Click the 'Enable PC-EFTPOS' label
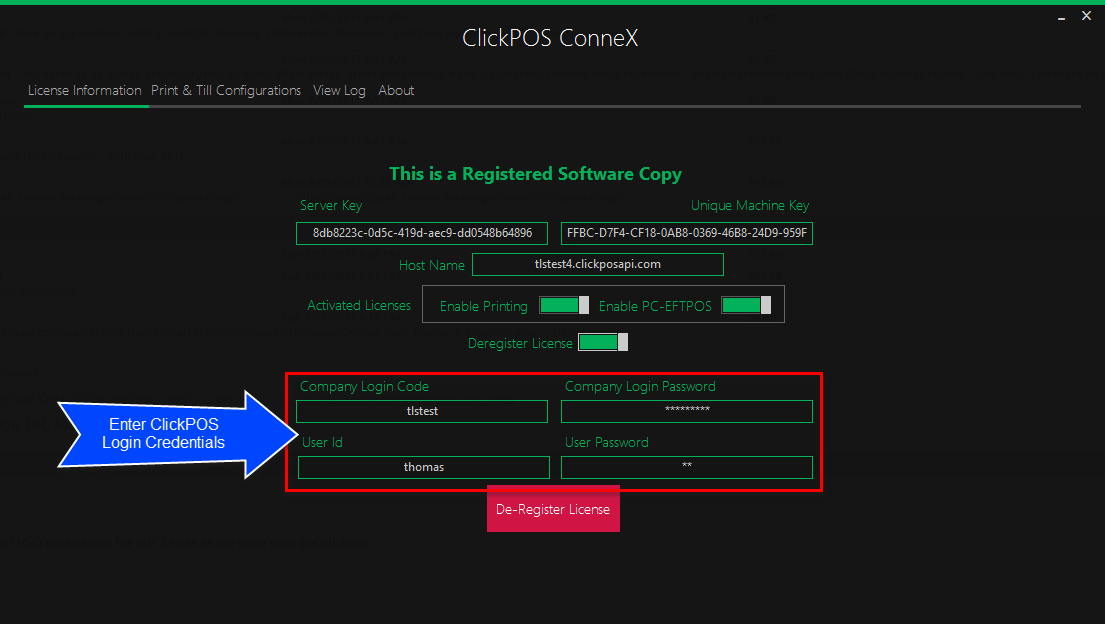1105x624 pixels. coord(655,306)
